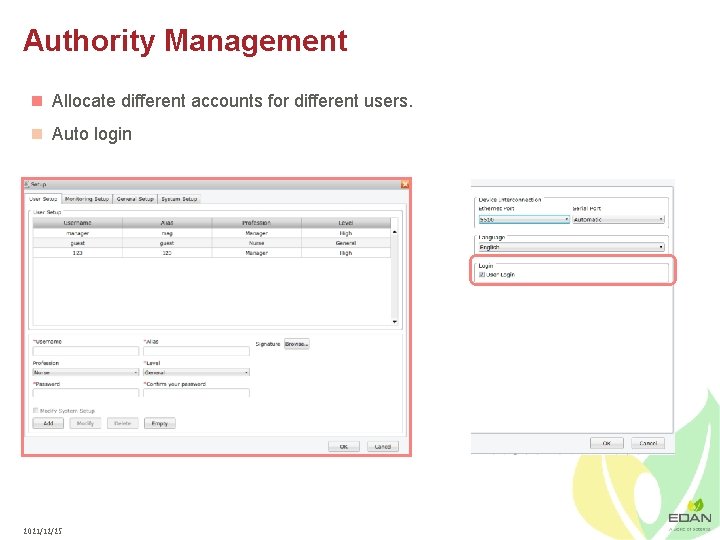
Task: Click the 'General' level cell in the guest row
Action: tap(346, 243)
